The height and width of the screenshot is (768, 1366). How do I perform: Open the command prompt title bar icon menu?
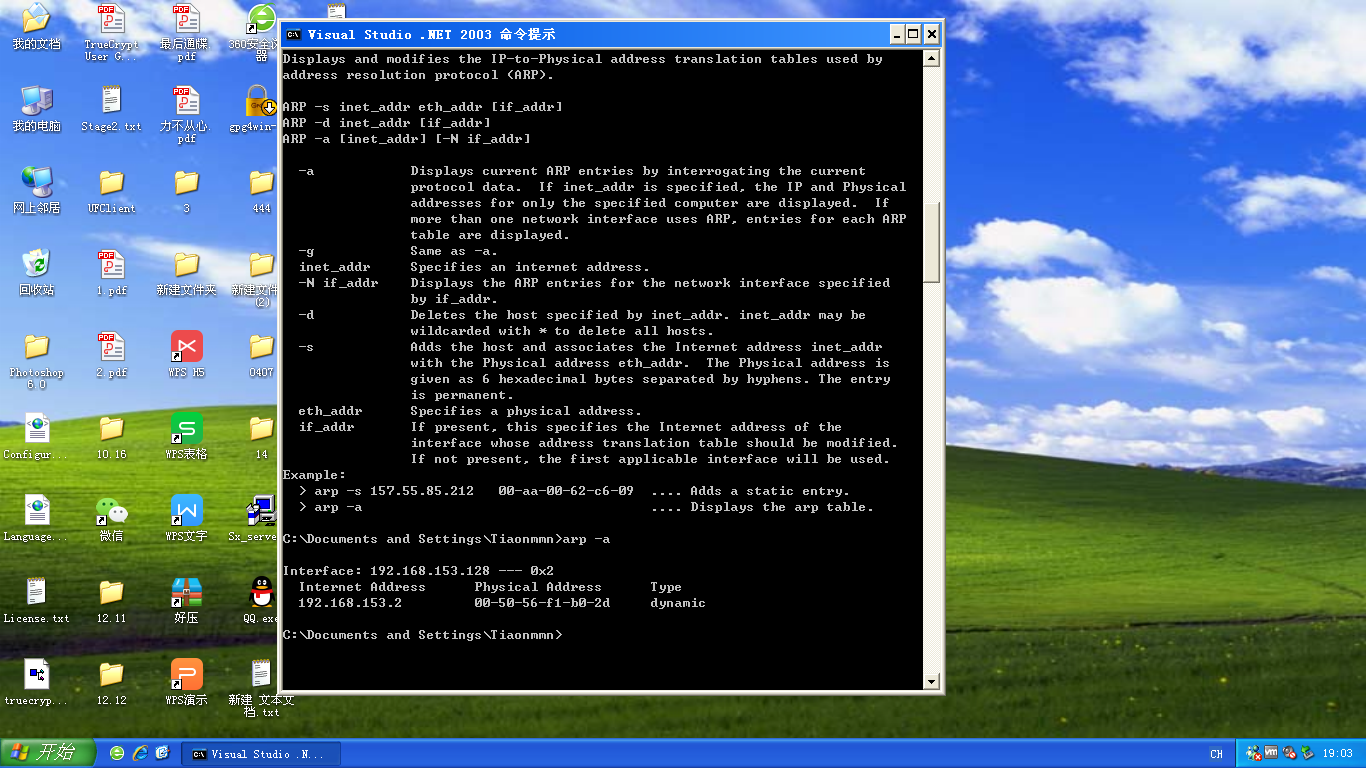293,34
